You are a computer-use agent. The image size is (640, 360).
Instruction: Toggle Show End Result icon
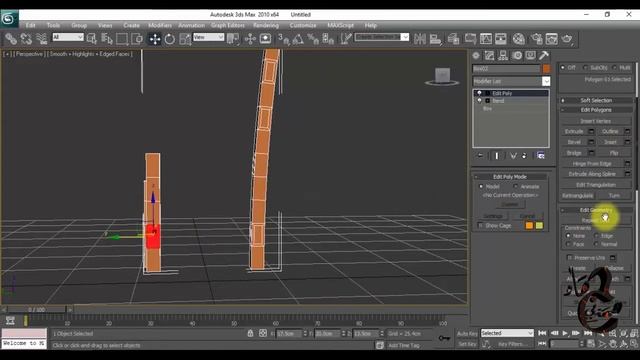497,156
